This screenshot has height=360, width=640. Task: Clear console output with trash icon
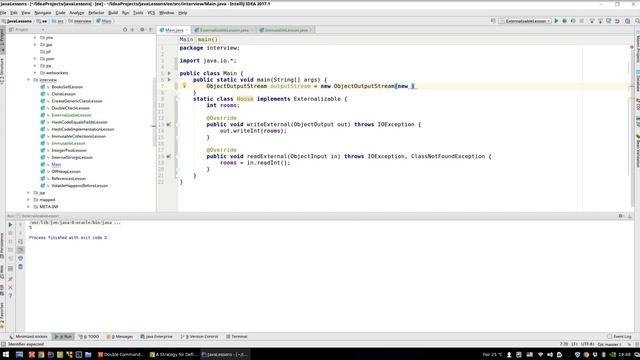coord(20,267)
